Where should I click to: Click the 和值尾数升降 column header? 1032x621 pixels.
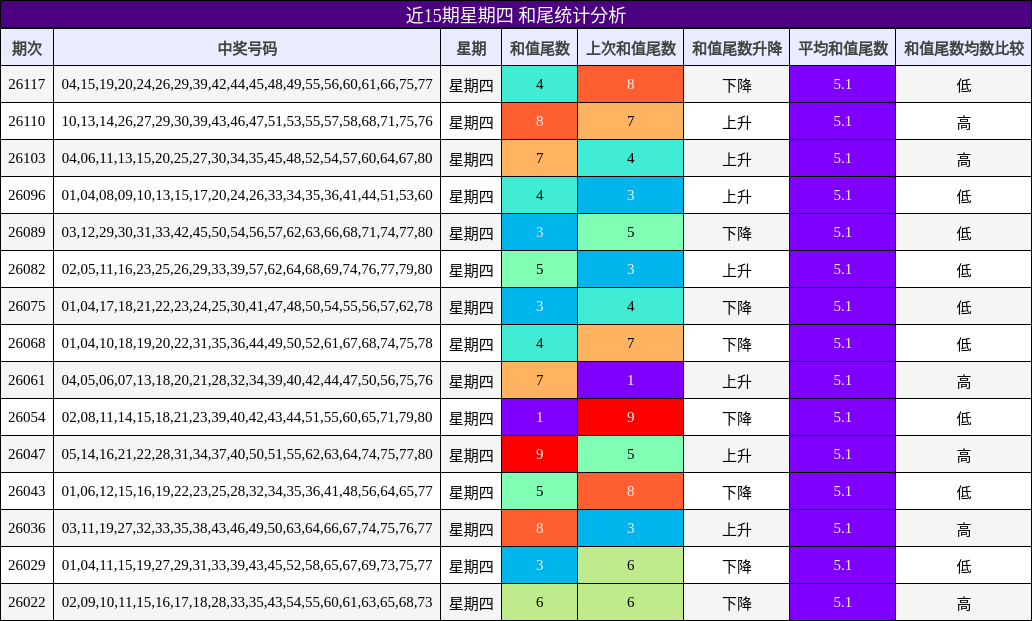[736, 48]
